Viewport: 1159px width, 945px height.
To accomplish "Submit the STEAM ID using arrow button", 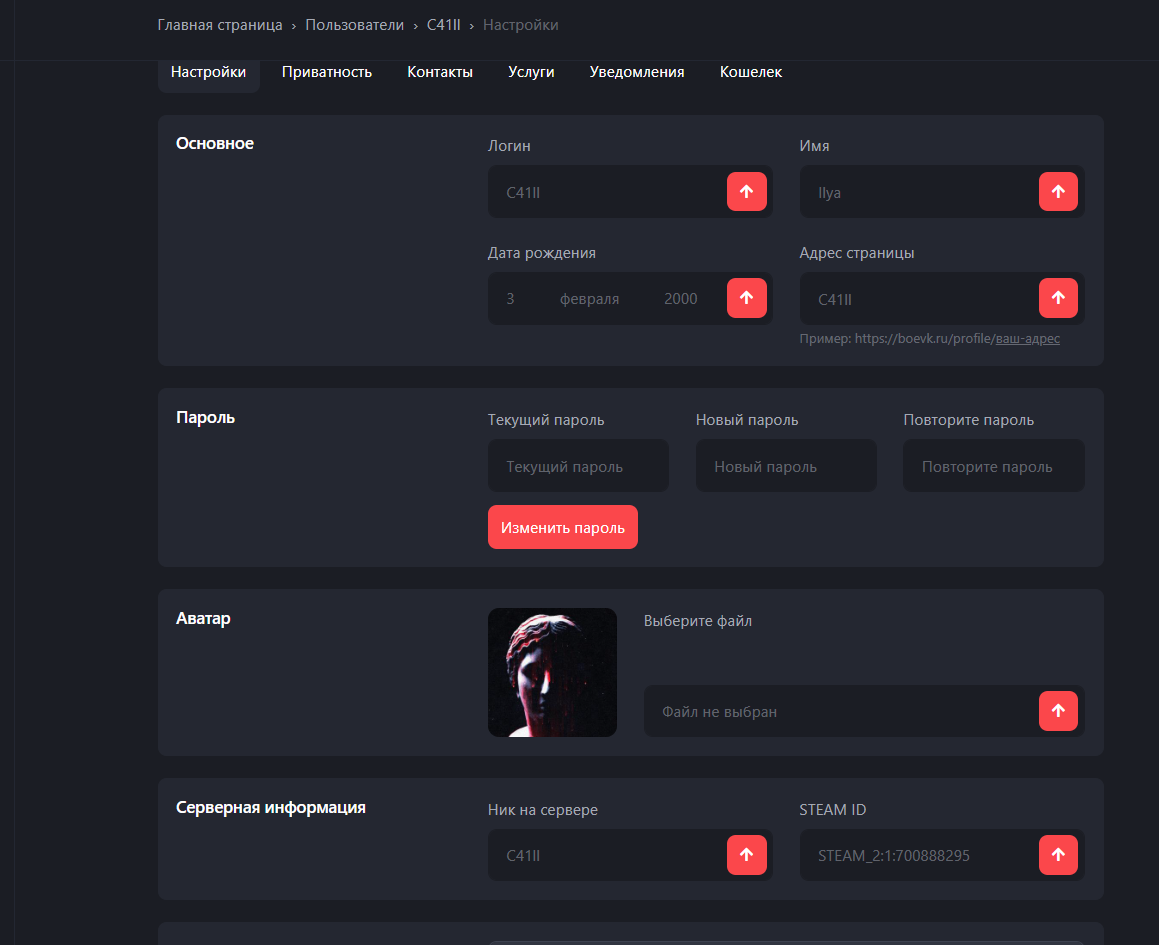I will click(x=1058, y=855).
